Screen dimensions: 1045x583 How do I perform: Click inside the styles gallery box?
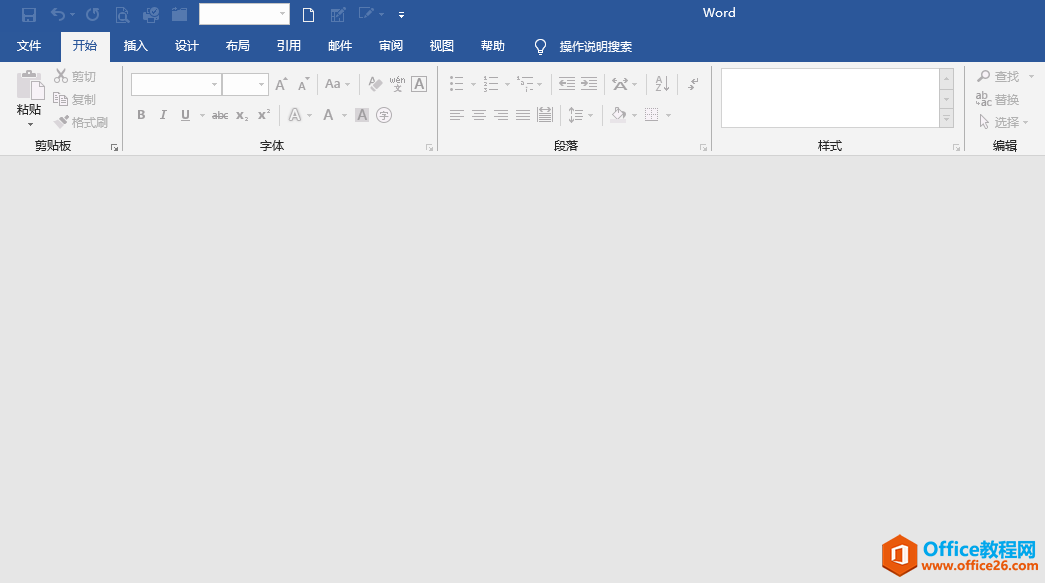tap(830, 98)
